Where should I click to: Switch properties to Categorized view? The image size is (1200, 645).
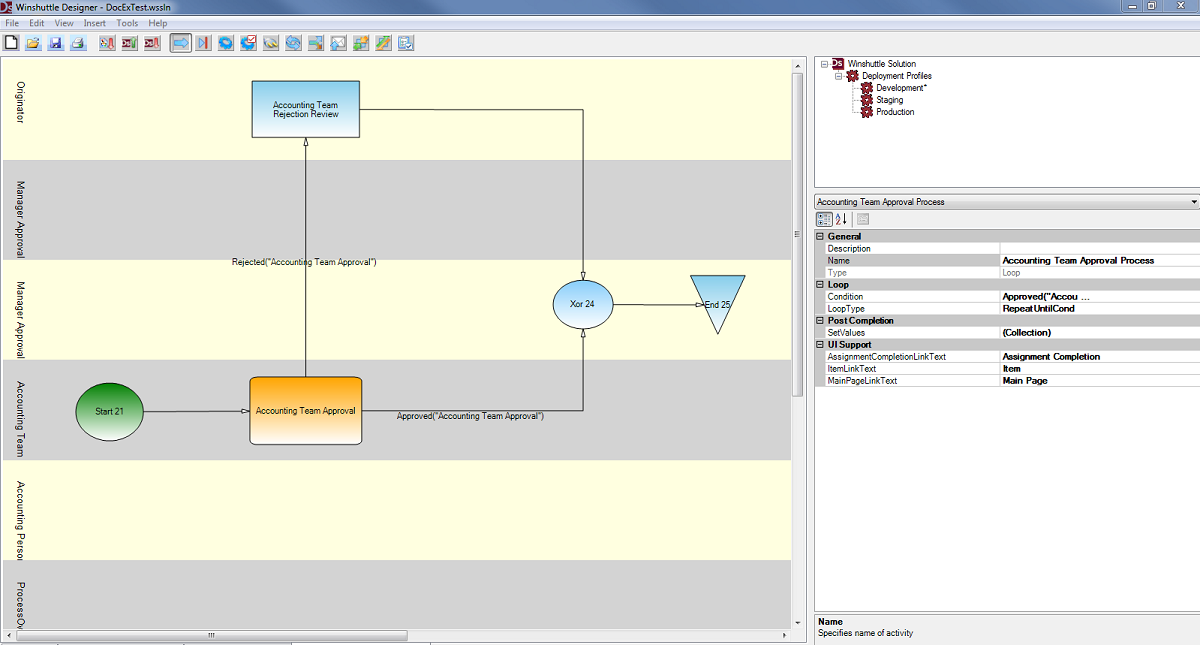[x=824, y=219]
